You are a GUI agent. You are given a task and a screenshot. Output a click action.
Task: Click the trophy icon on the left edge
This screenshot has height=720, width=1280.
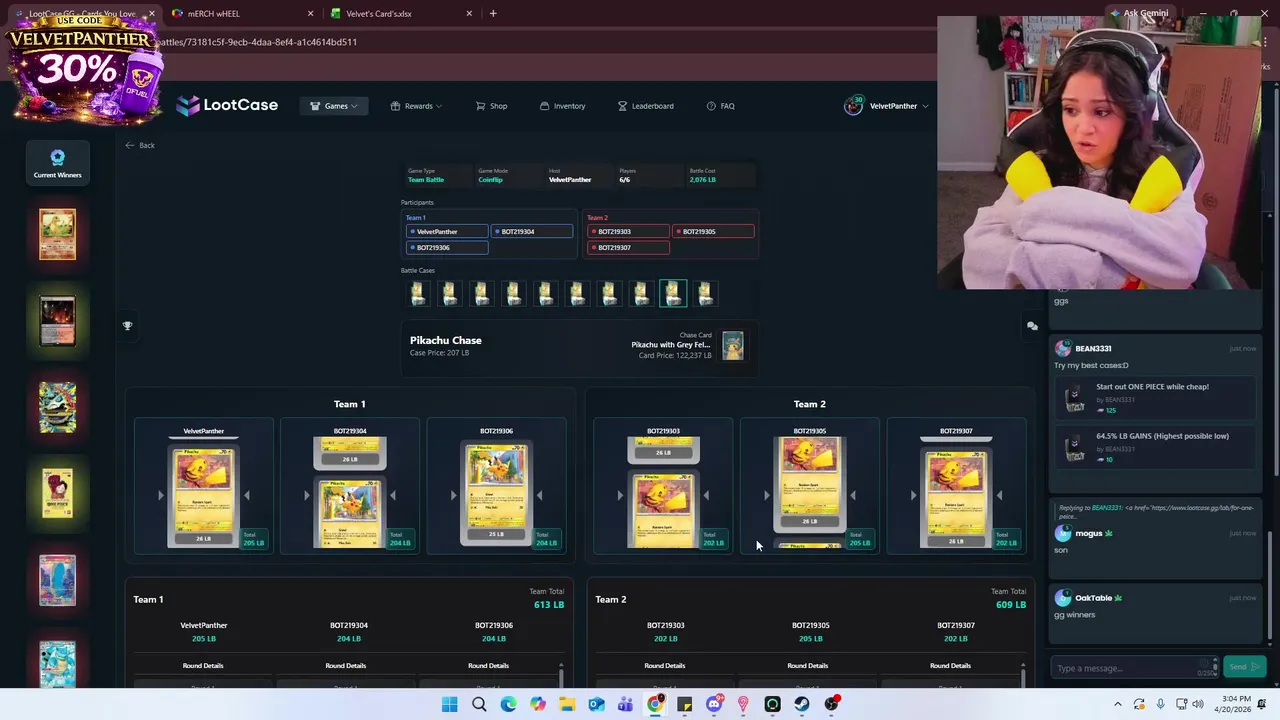click(x=127, y=326)
